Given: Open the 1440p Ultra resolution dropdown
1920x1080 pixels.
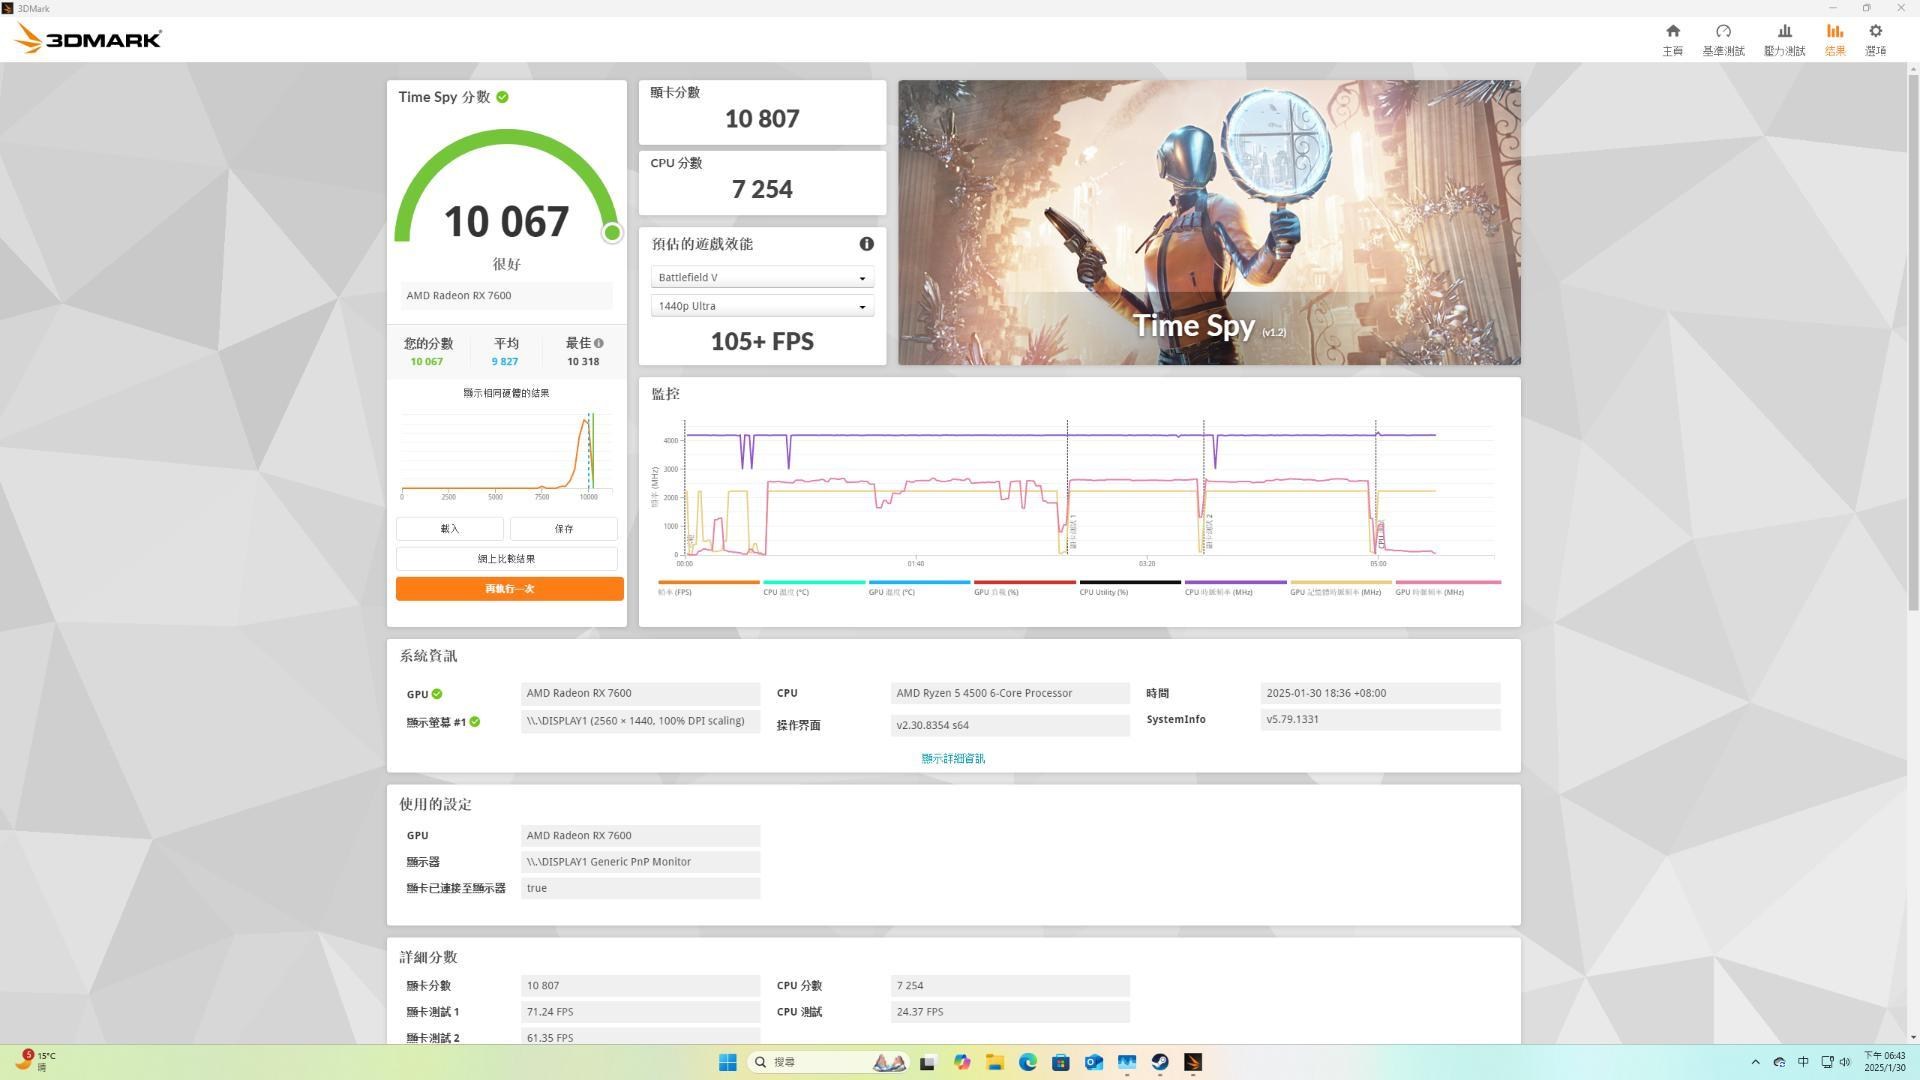Looking at the screenshot, I should pyautogui.click(x=762, y=306).
